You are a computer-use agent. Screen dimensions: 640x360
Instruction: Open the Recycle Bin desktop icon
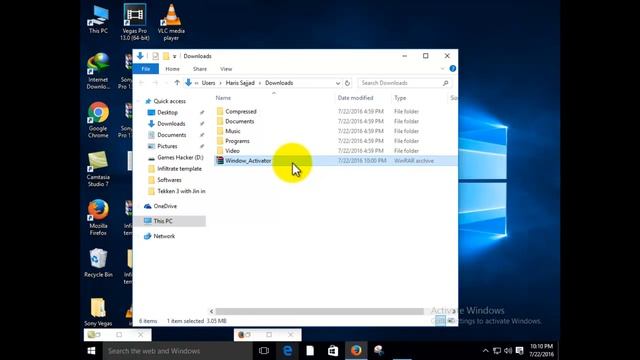98,263
